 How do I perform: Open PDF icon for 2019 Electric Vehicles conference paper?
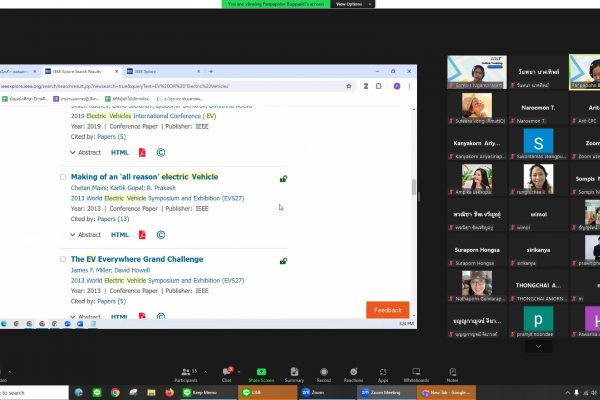point(142,152)
